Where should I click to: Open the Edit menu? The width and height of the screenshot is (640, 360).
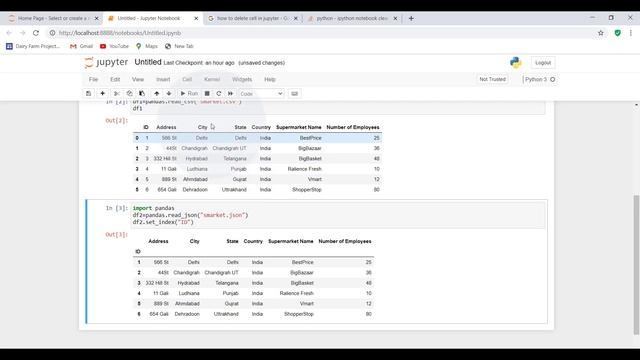[x=115, y=79]
